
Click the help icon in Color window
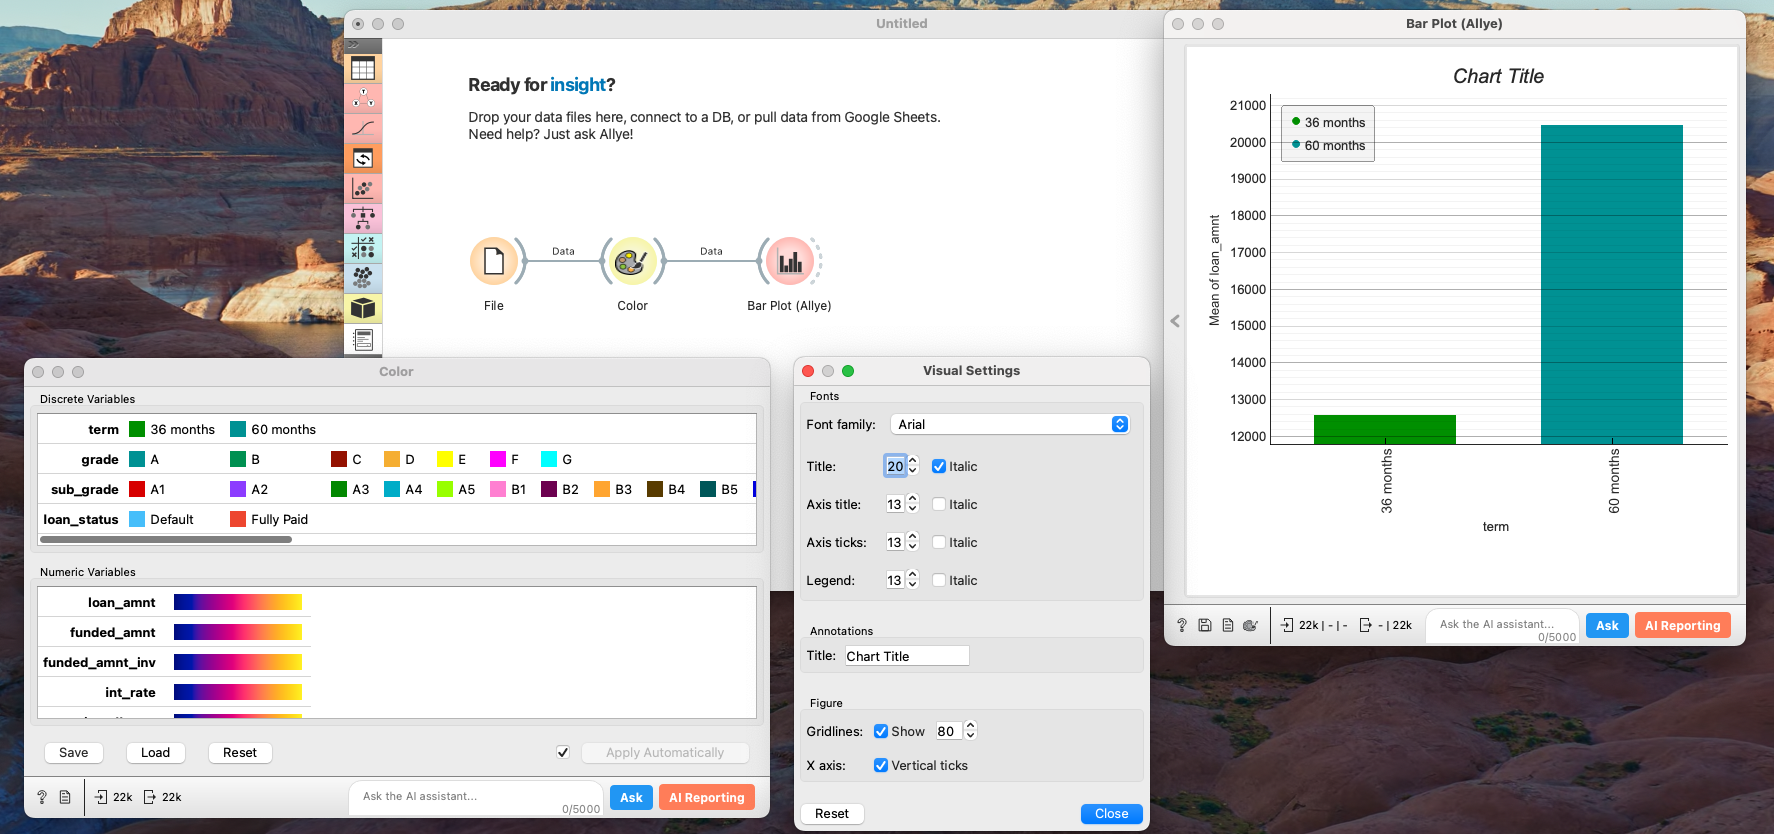[x=42, y=797]
